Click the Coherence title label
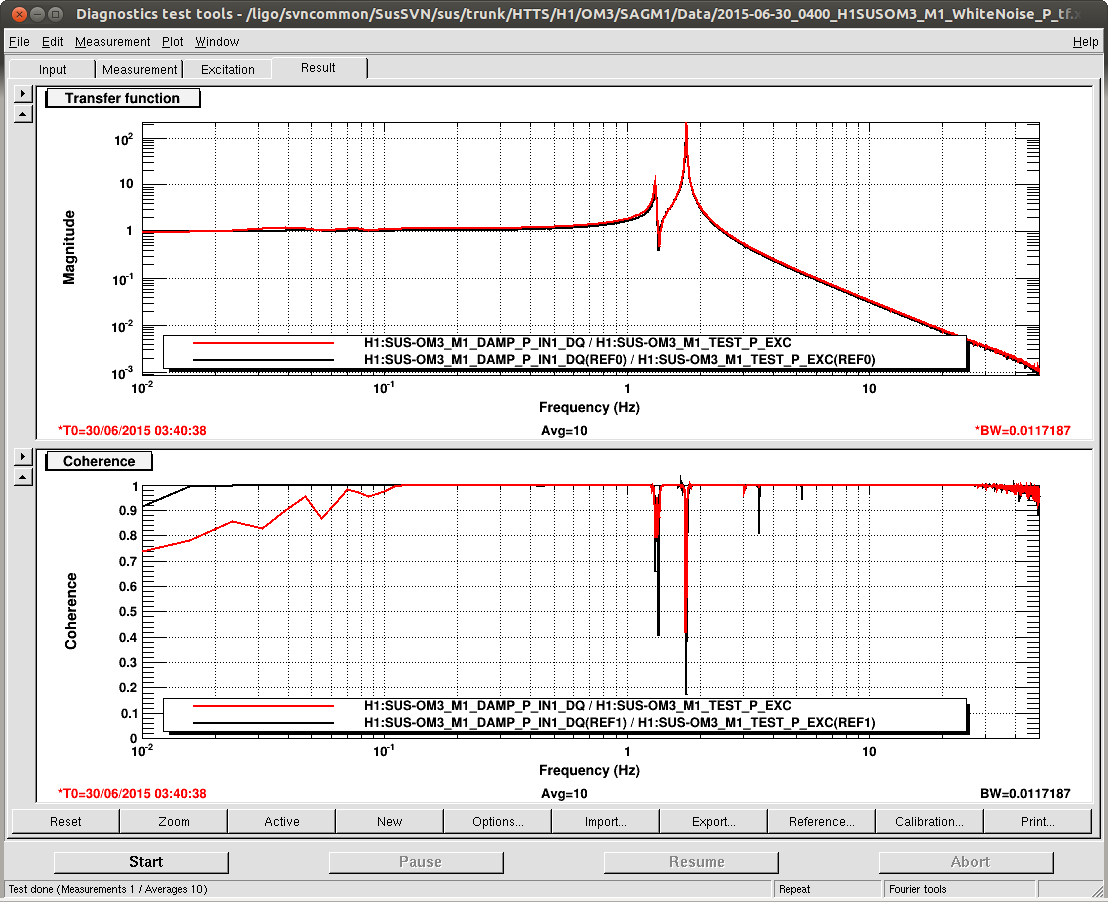The width and height of the screenshot is (1108, 902). click(x=99, y=462)
